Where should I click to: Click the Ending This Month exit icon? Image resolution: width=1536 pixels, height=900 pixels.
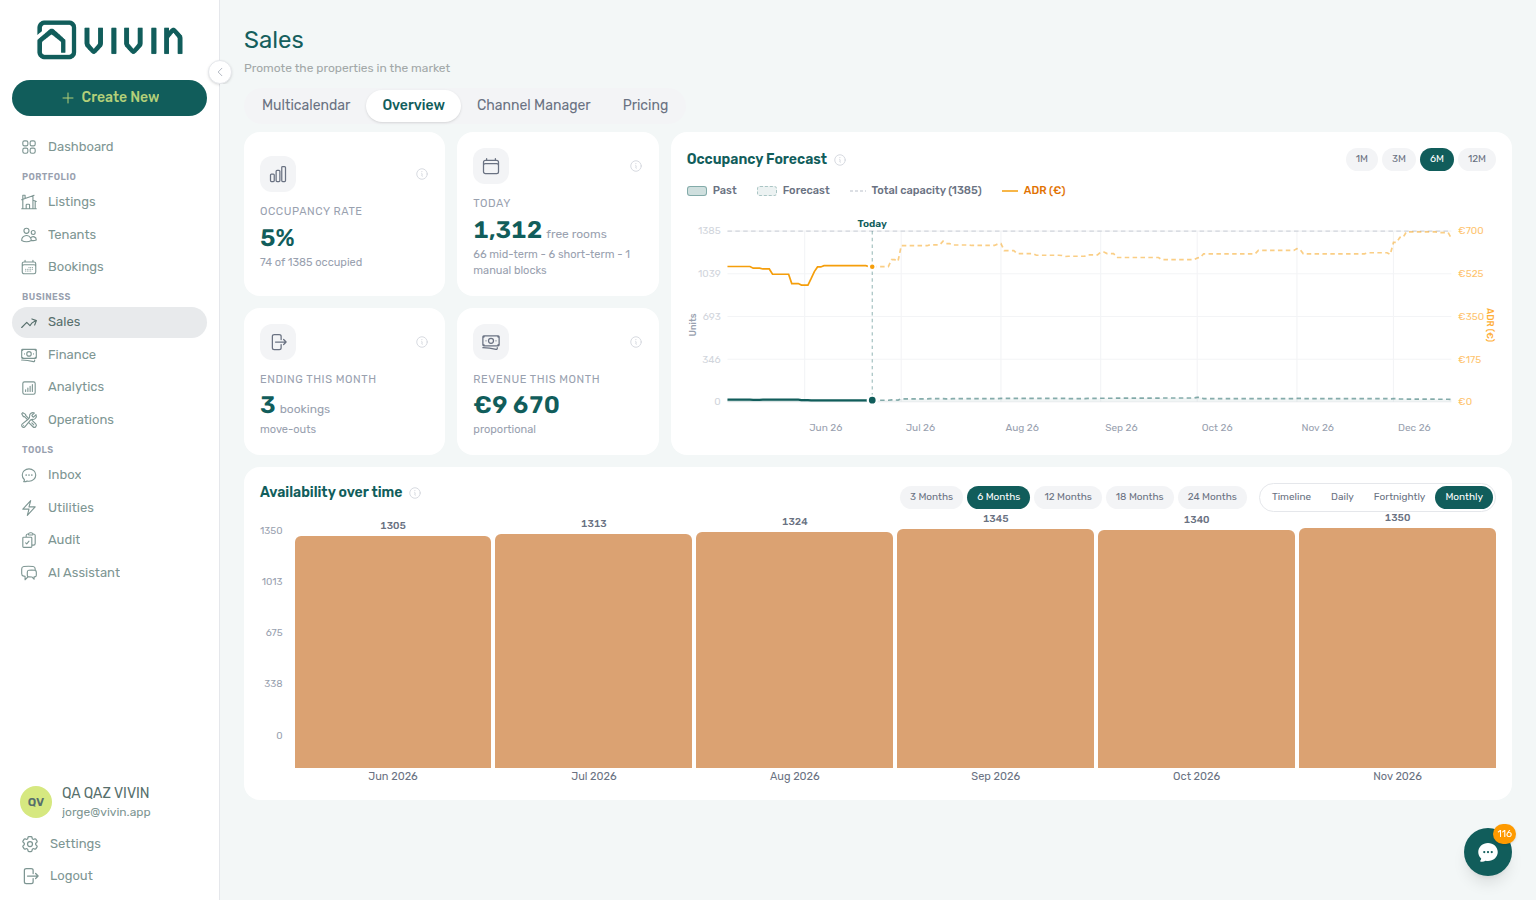pyautogui.click(x=278, y=342)
